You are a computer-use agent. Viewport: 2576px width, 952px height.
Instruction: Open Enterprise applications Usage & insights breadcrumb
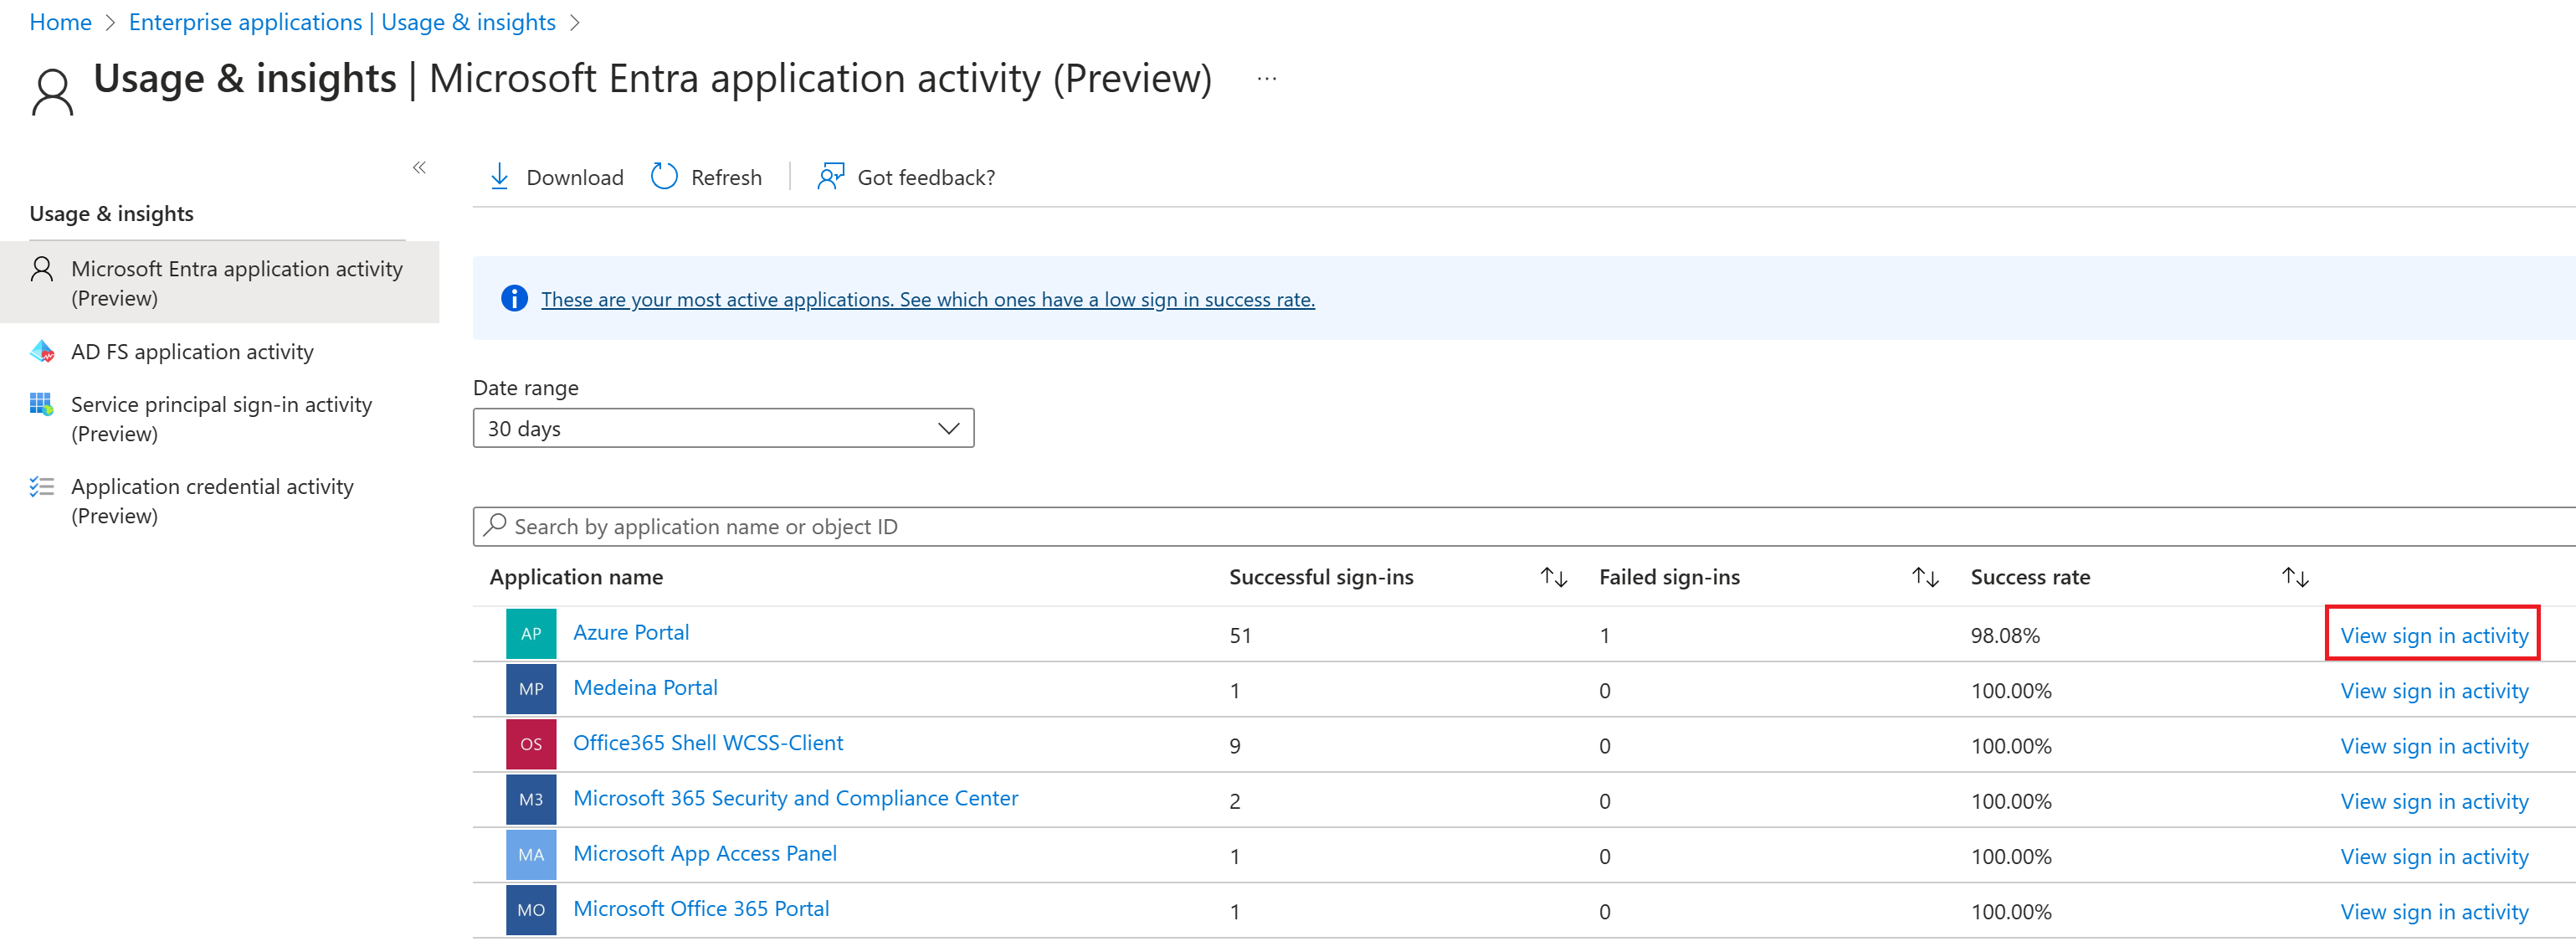pos(342,22)
